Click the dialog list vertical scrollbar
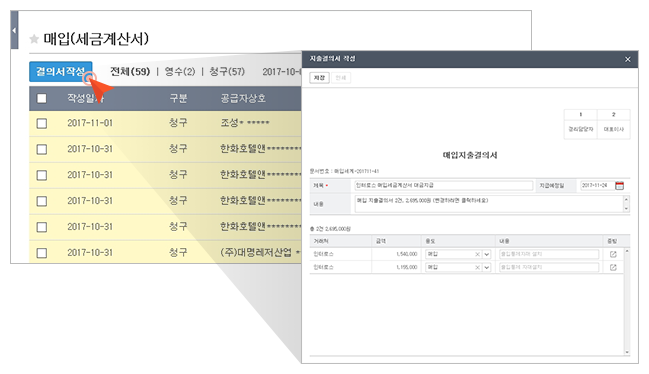Screen dimensions: 649x374 point(627,302)
